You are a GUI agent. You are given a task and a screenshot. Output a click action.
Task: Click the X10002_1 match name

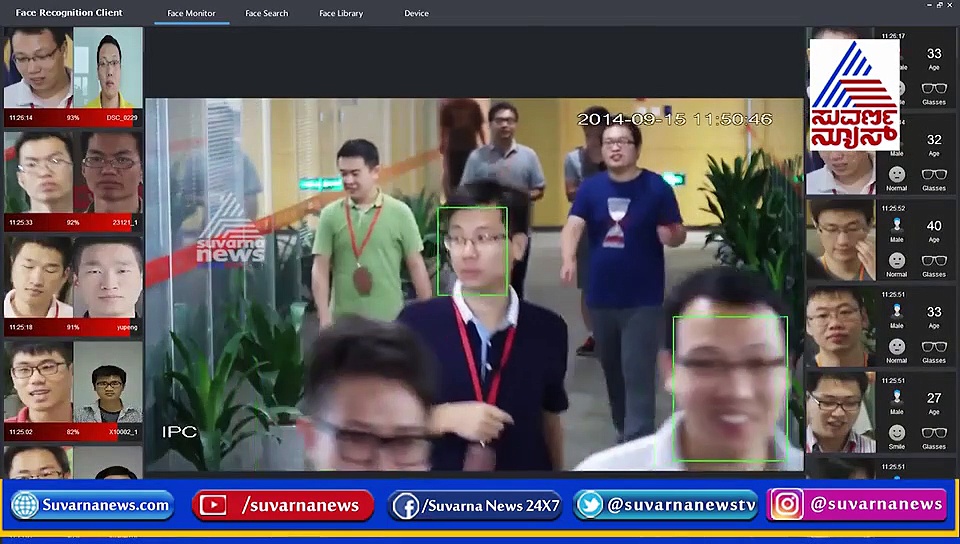point(123,432)
